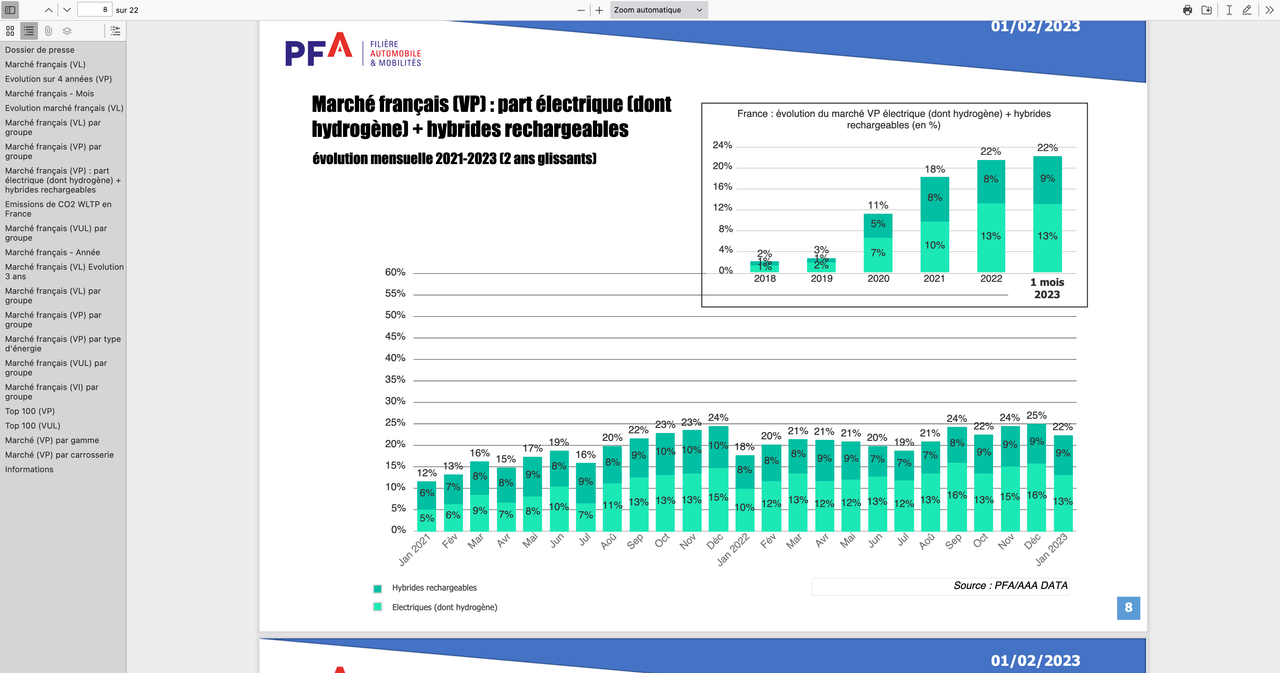Click the page number 8 badge
The height and width of the screenshot is (673, 1280).
[x=1128, y=607]
